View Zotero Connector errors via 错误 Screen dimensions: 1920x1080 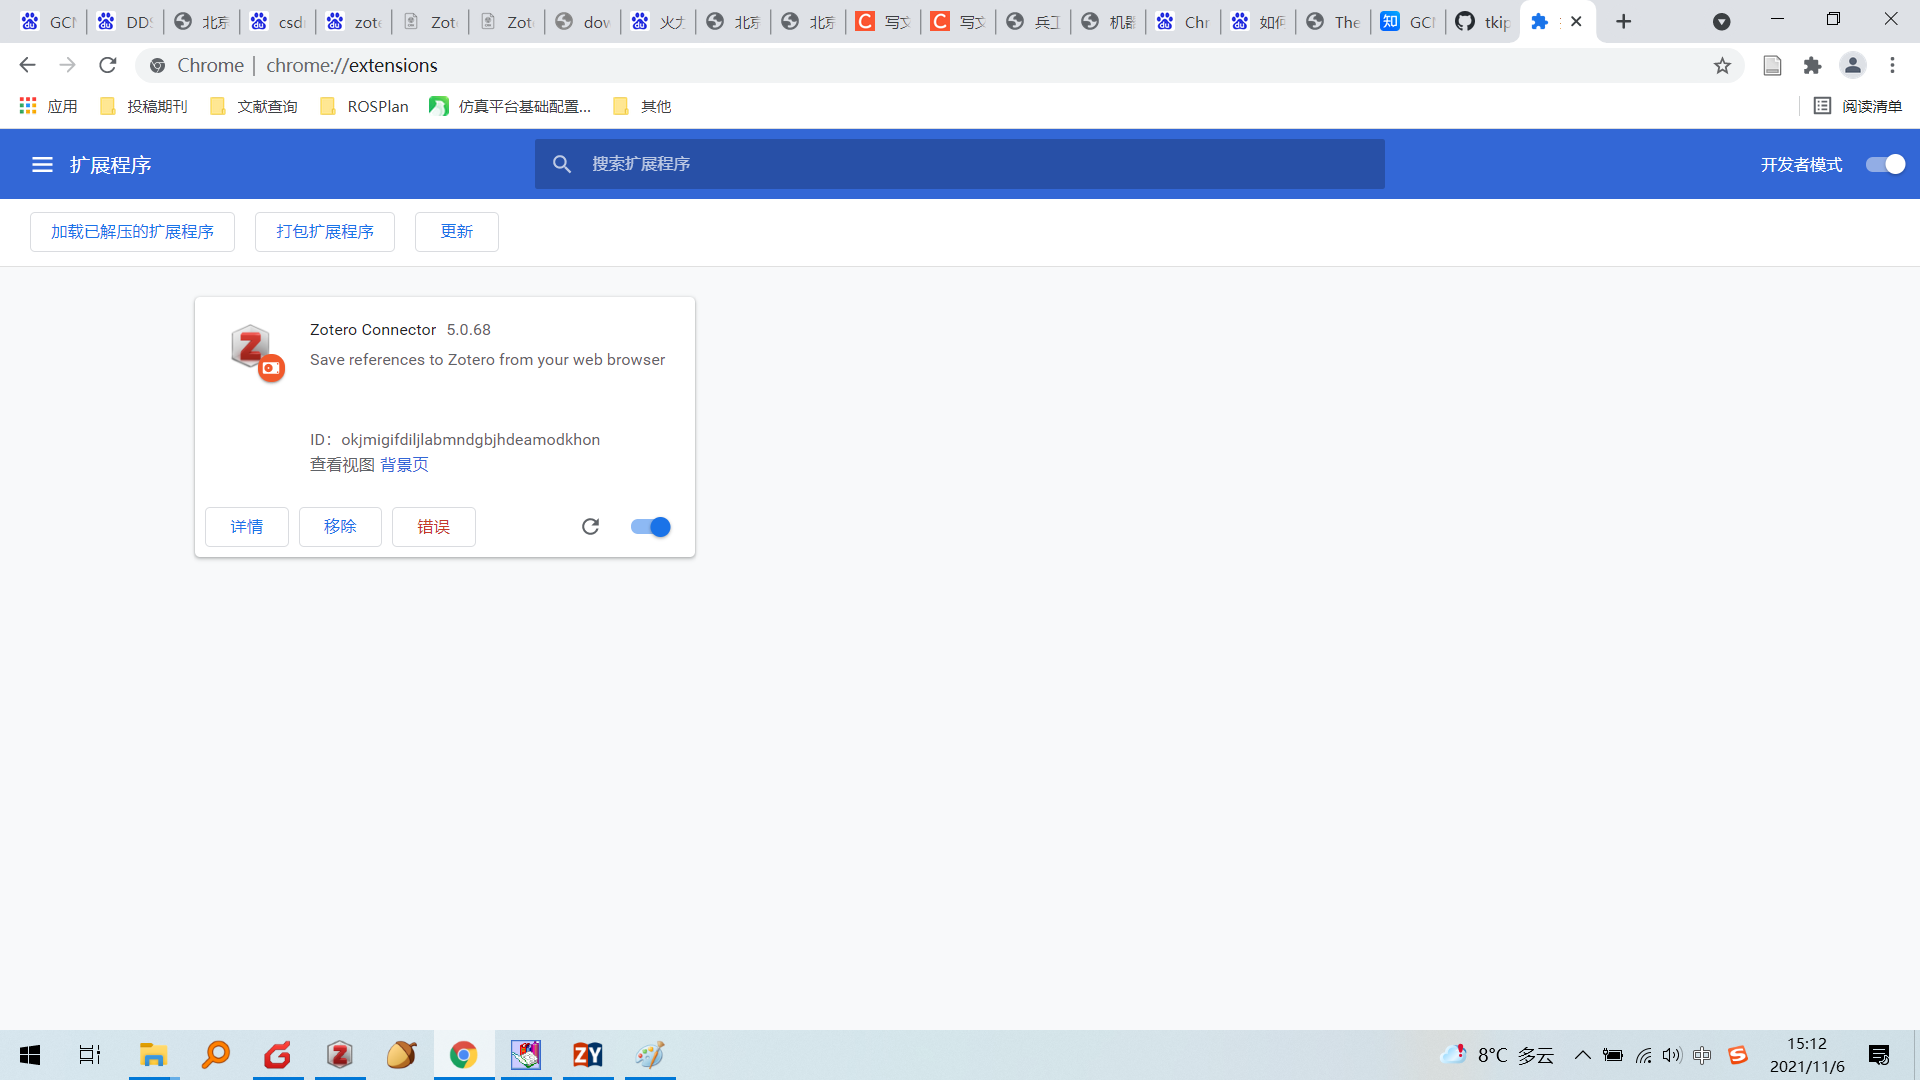point(434,527)
